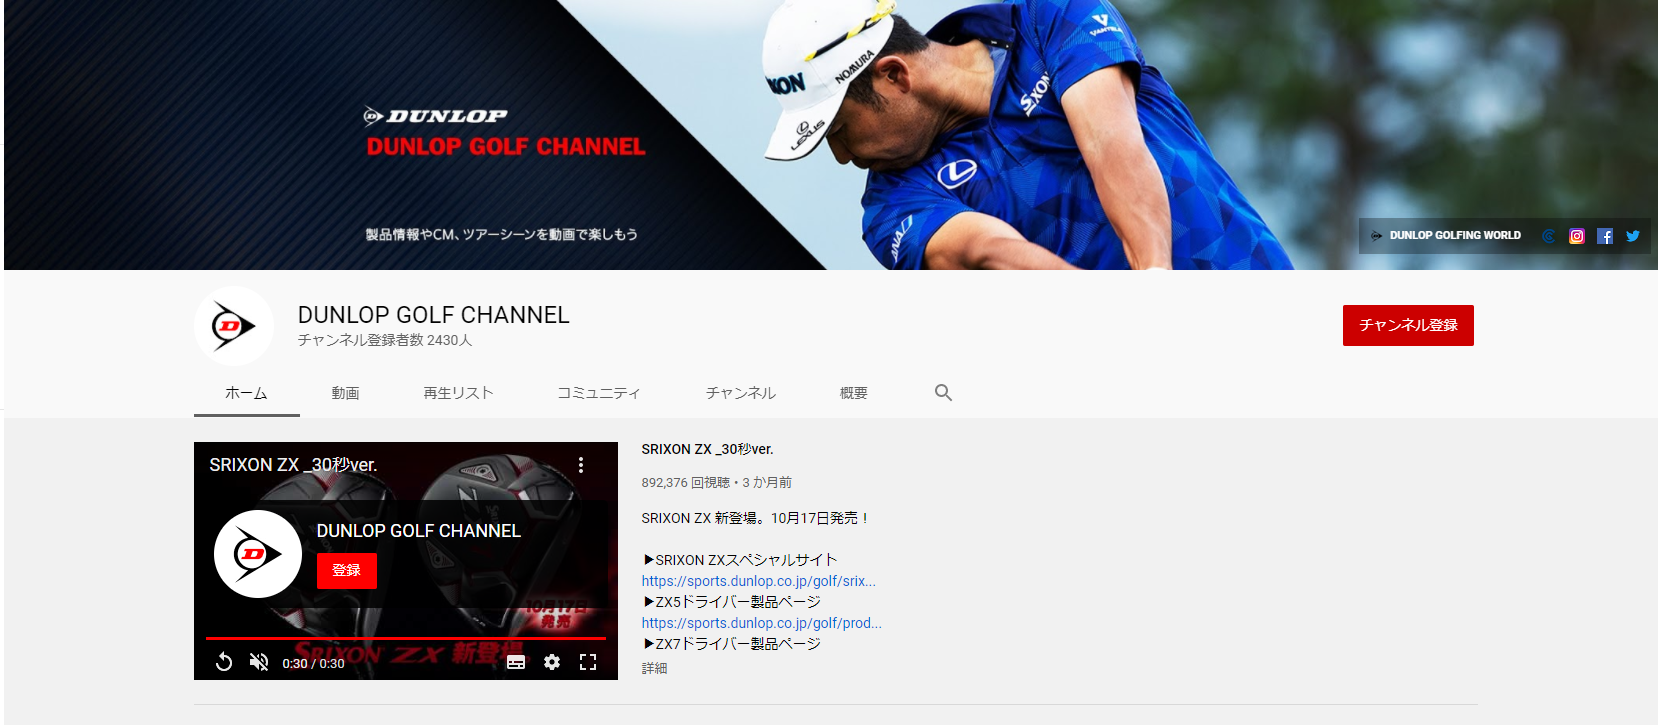Image resolution: width=1658 pixels, height=725 pixels.
Task: Replay the video with the replay icon
Action: click(224, 662)
